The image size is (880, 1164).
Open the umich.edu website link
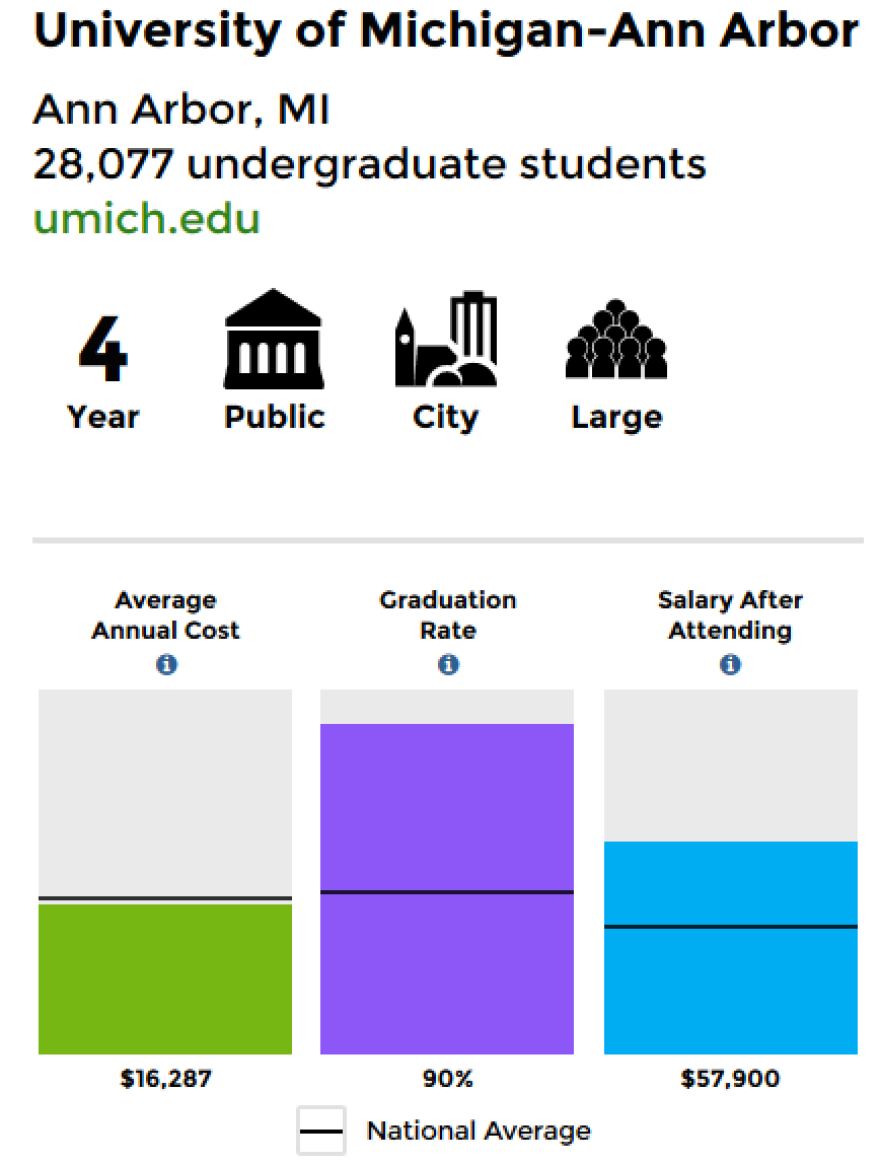[146, 218]
